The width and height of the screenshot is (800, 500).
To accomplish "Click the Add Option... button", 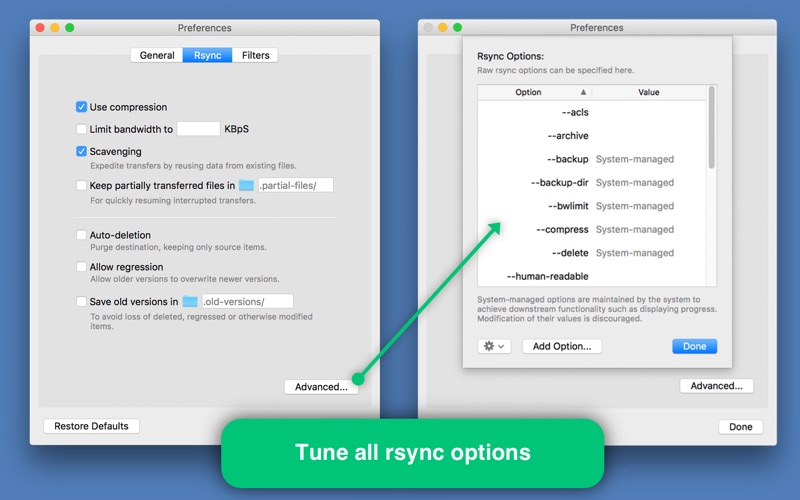I will [x=562, y=346].
